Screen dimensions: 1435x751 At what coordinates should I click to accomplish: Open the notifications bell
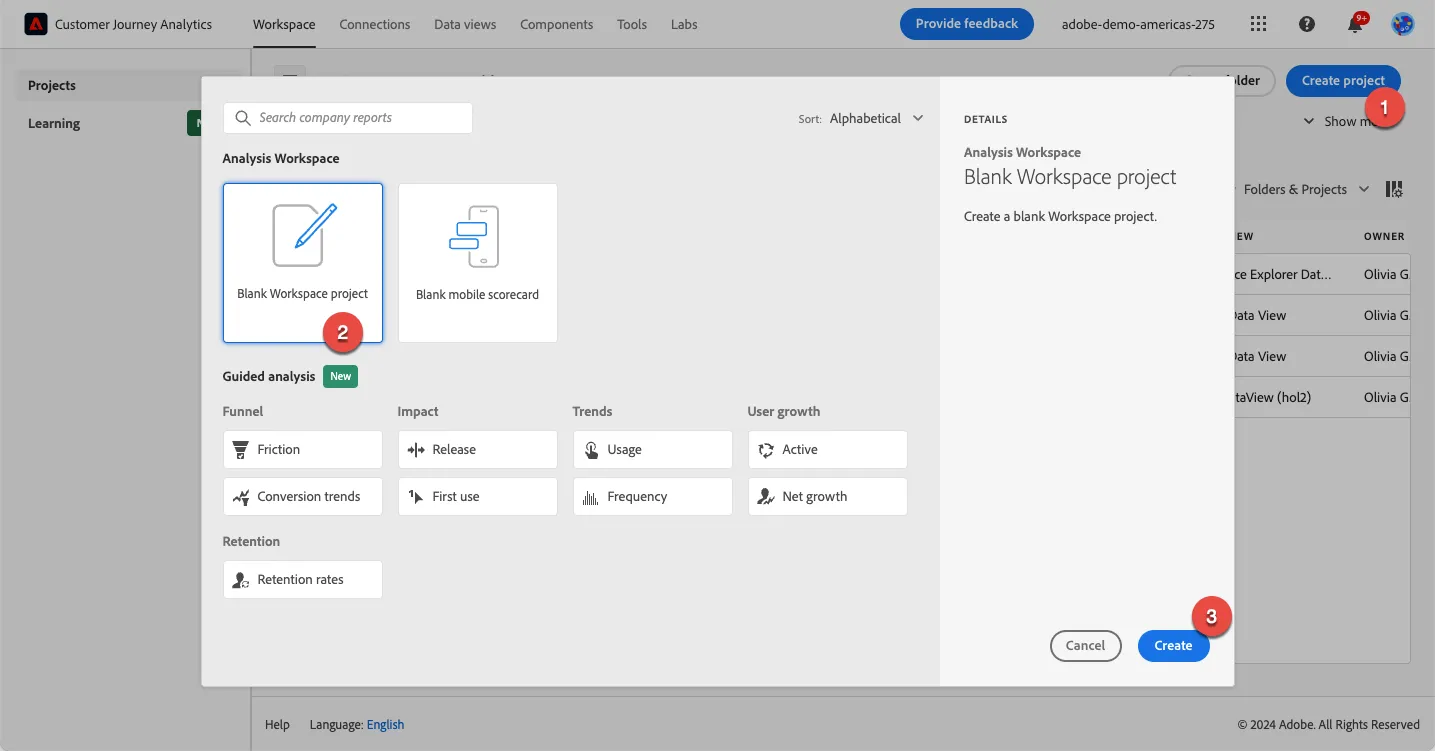tap(1355, 24)
